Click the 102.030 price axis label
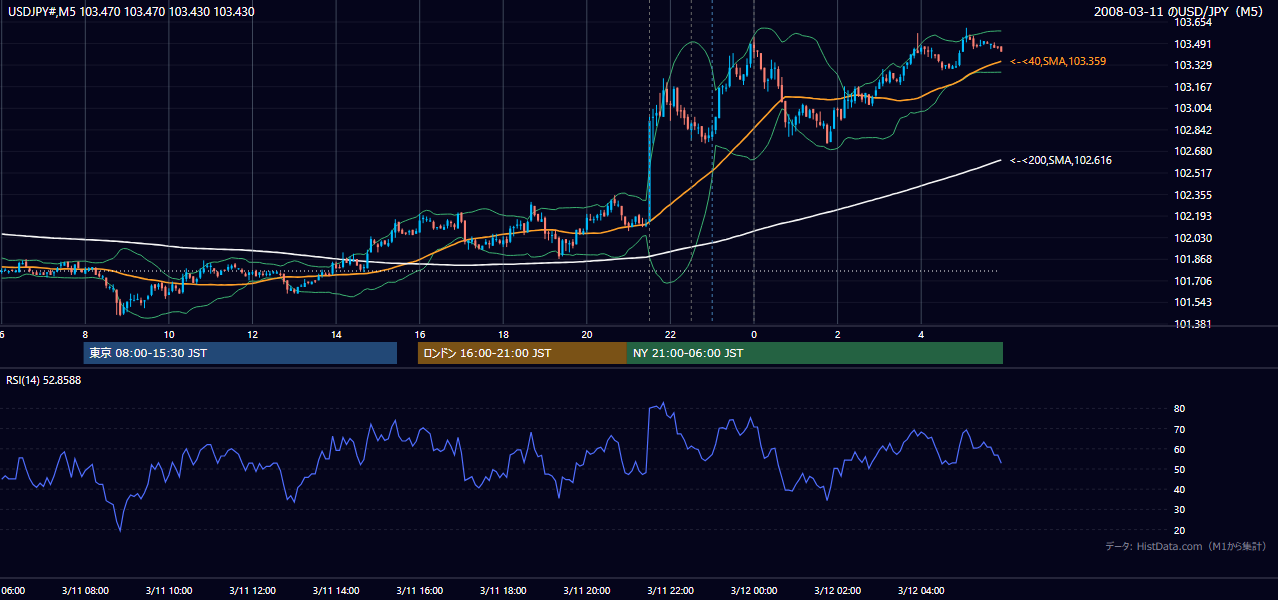1278x600 pixels. [1192, 238]
